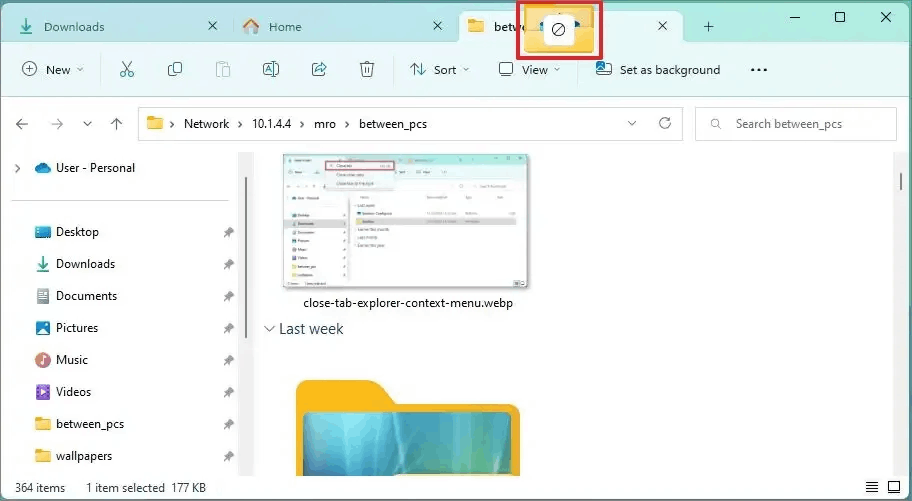Open between_pcs in sidebar
The image size is (912, 501).
tap(90, 424)
